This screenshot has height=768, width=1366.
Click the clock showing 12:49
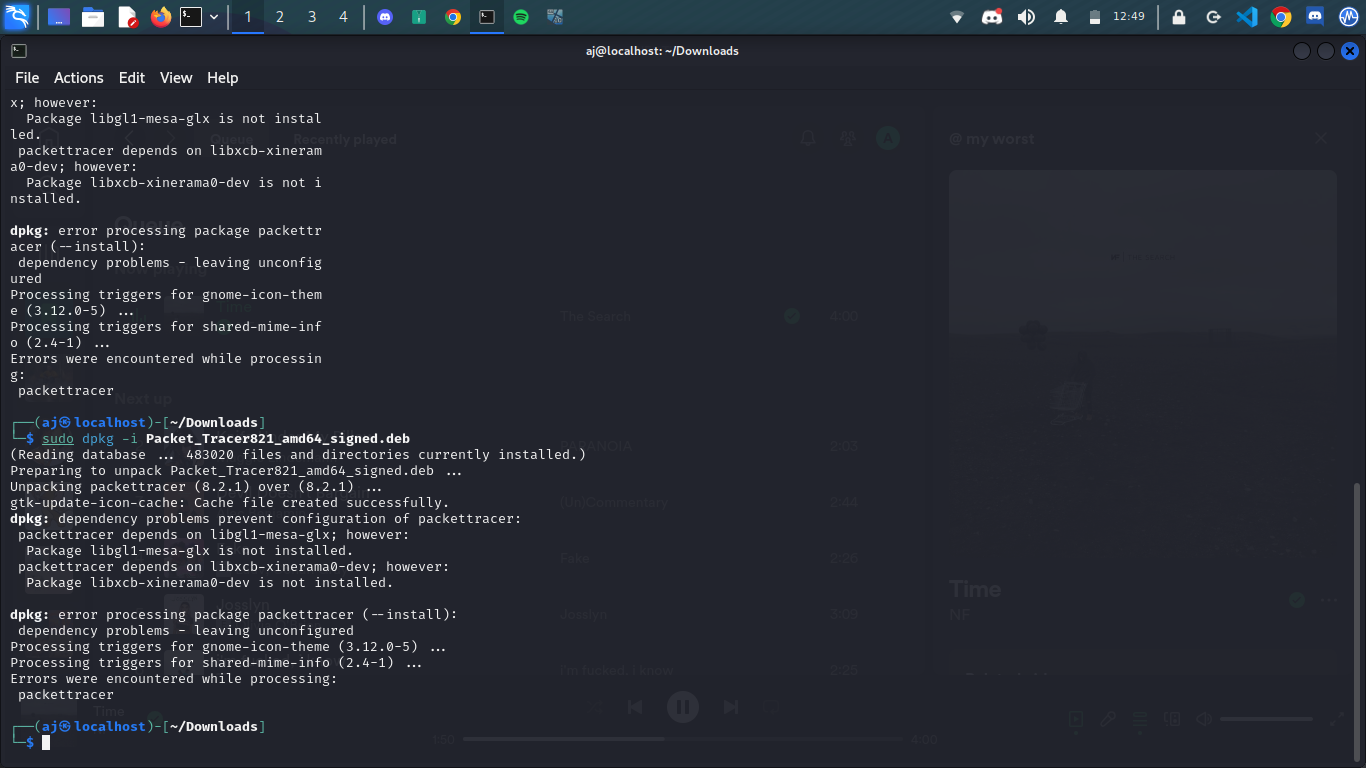1128,17
